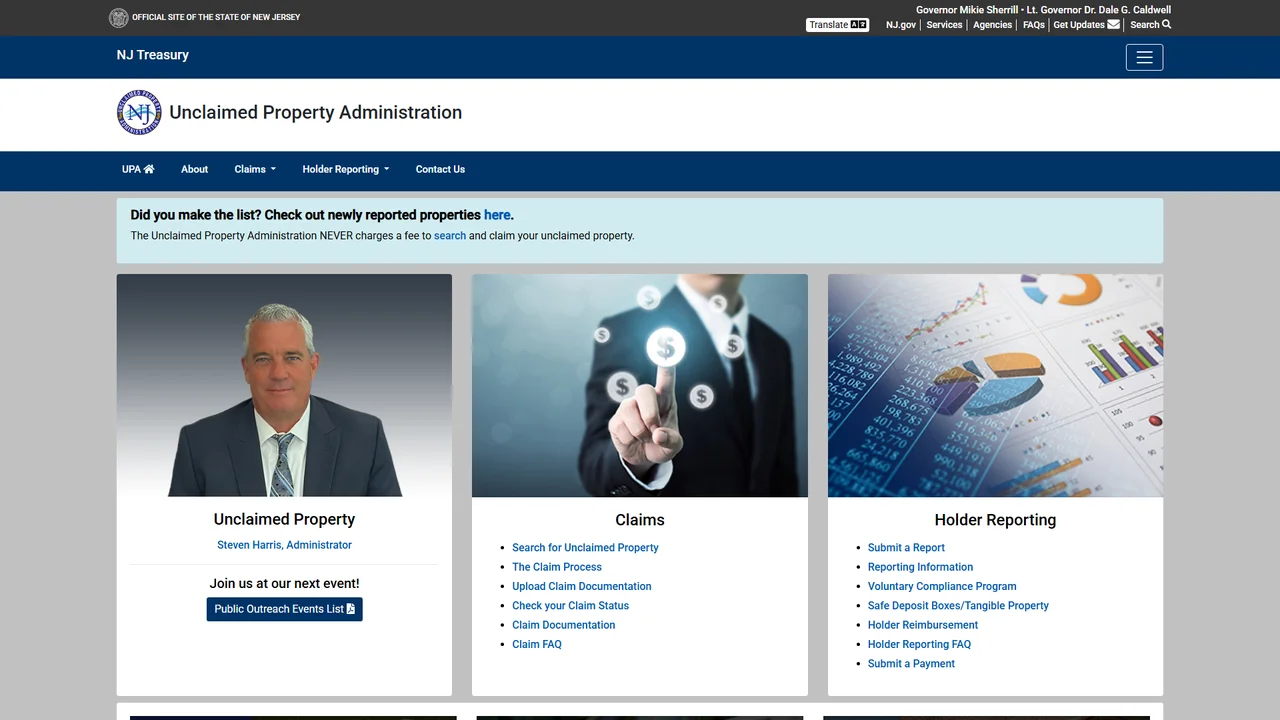Open the Reporting Information link
This screenshot has width=1280, height=720.
(920, 567)
